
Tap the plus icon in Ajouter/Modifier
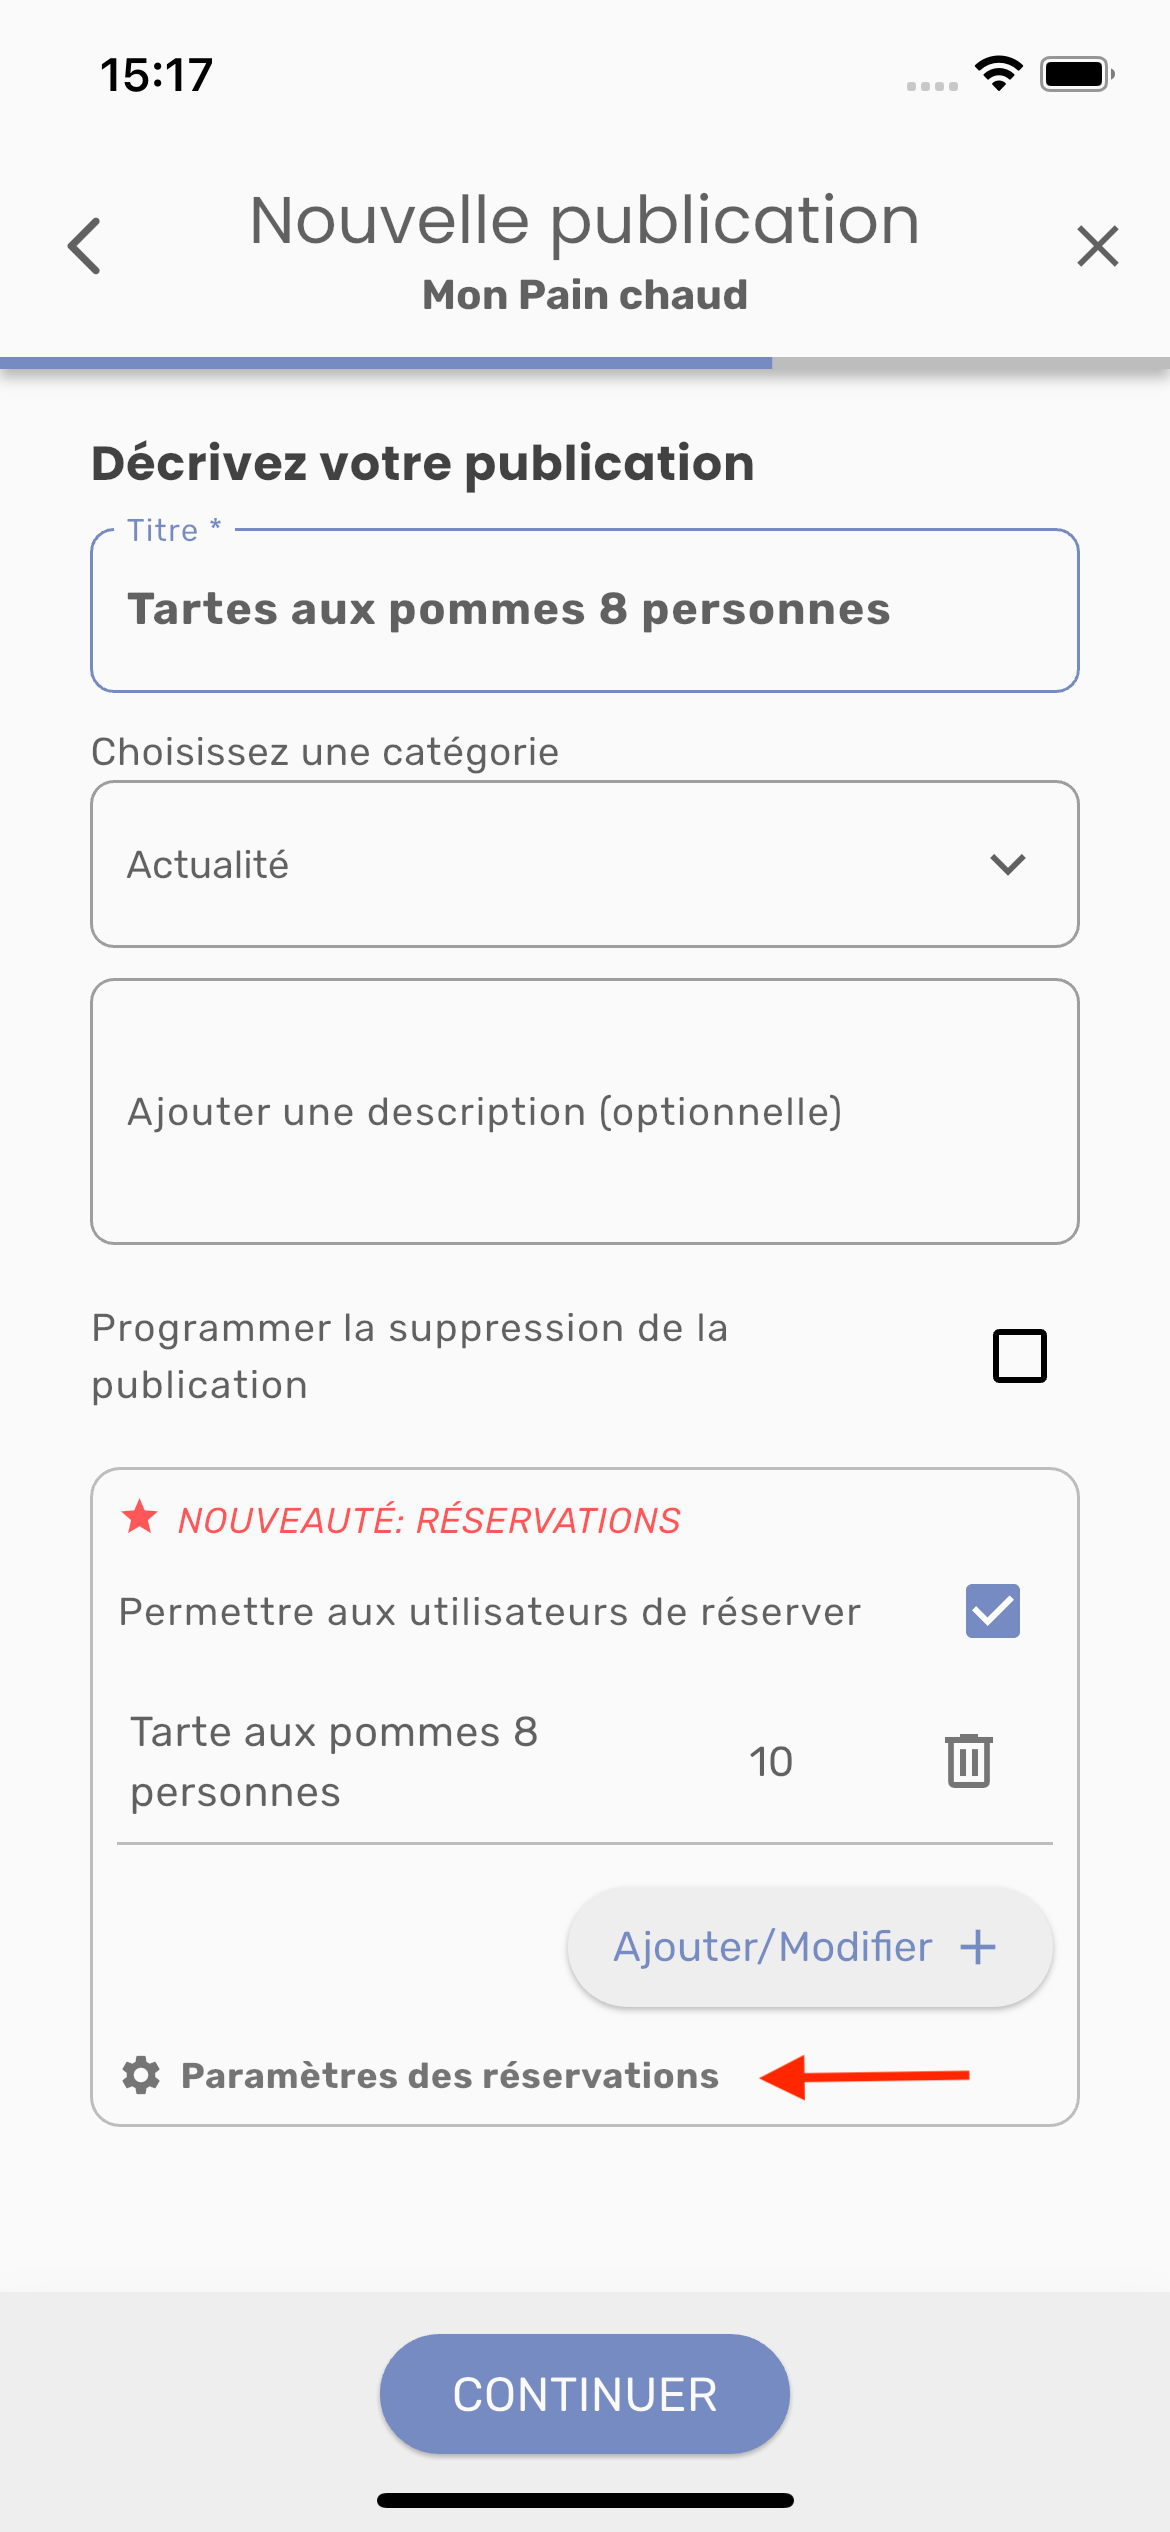pos(977,1947)
